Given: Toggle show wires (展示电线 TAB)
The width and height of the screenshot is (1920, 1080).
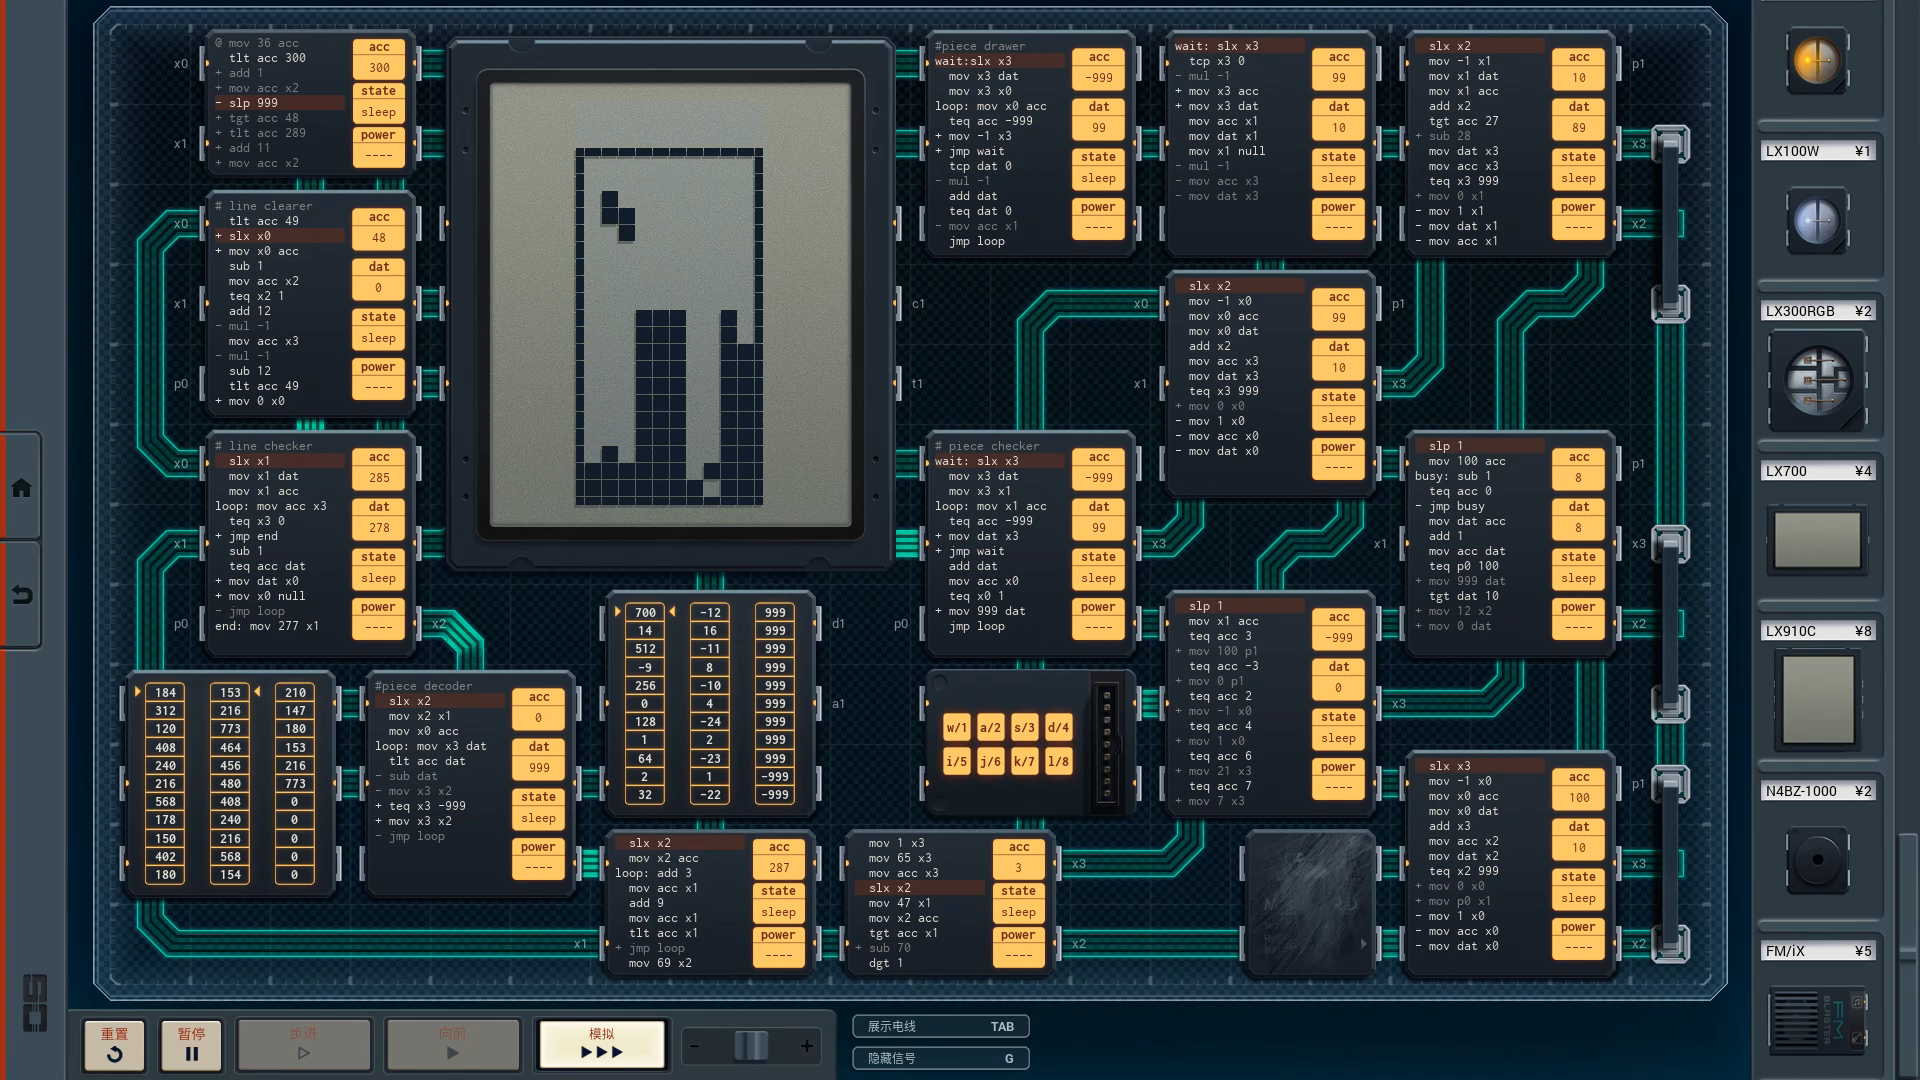Looking at the screenshot, I should 940,1026.
